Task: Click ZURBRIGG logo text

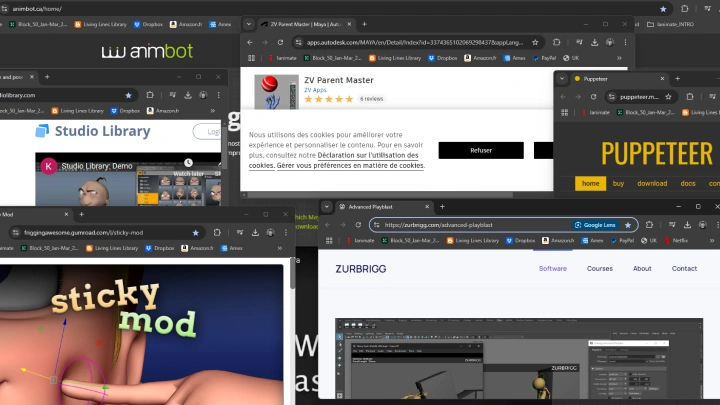Action: pos(360,269)
